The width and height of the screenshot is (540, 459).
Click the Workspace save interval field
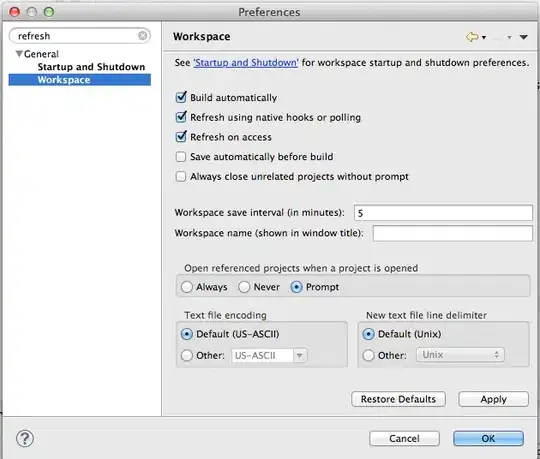point(443,213)
